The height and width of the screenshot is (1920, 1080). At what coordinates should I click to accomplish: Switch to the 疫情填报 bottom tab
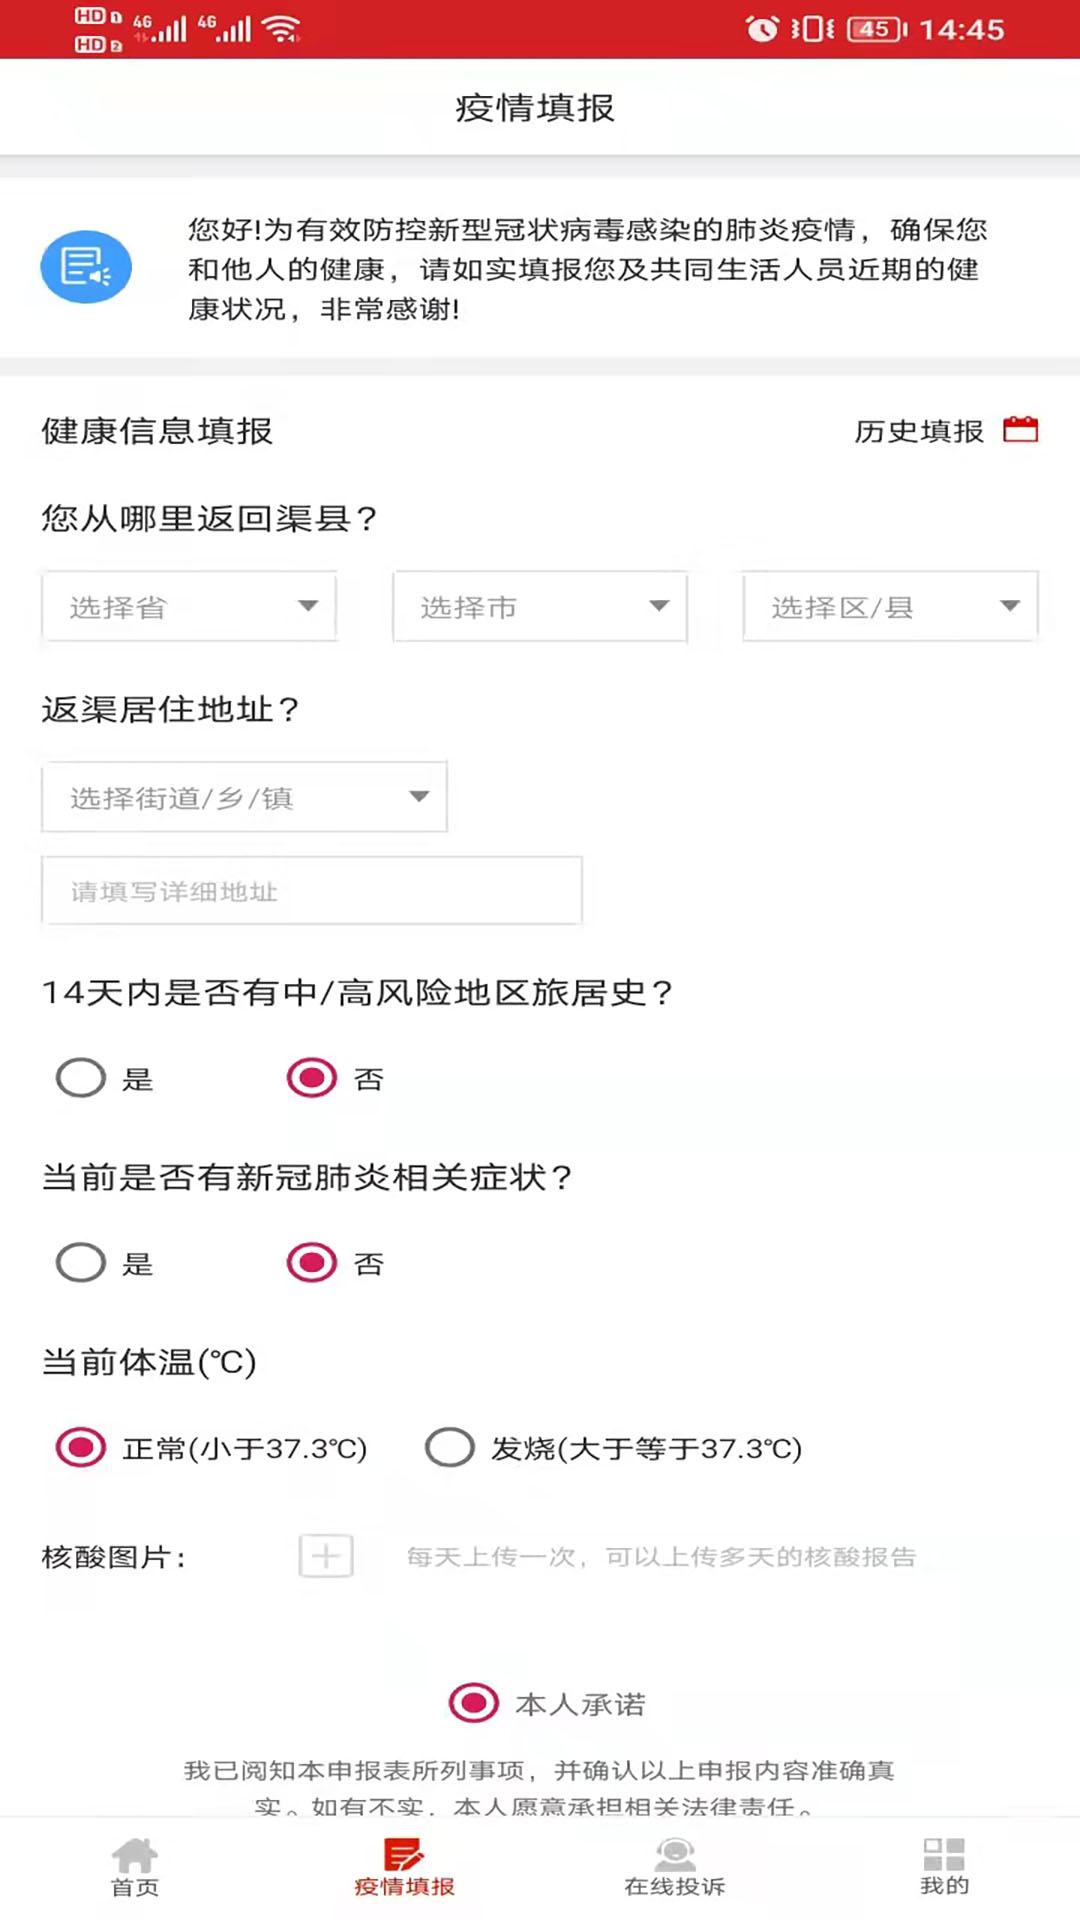pyautogui.click(x=405, y=1866)
